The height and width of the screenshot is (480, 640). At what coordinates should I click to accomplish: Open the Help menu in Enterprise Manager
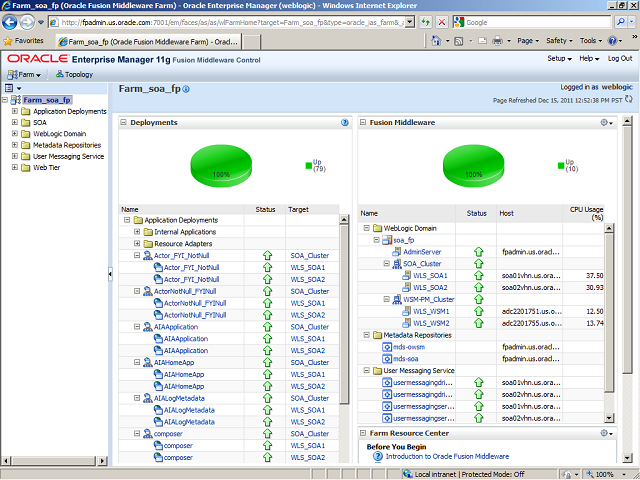[x=590, y=59]
